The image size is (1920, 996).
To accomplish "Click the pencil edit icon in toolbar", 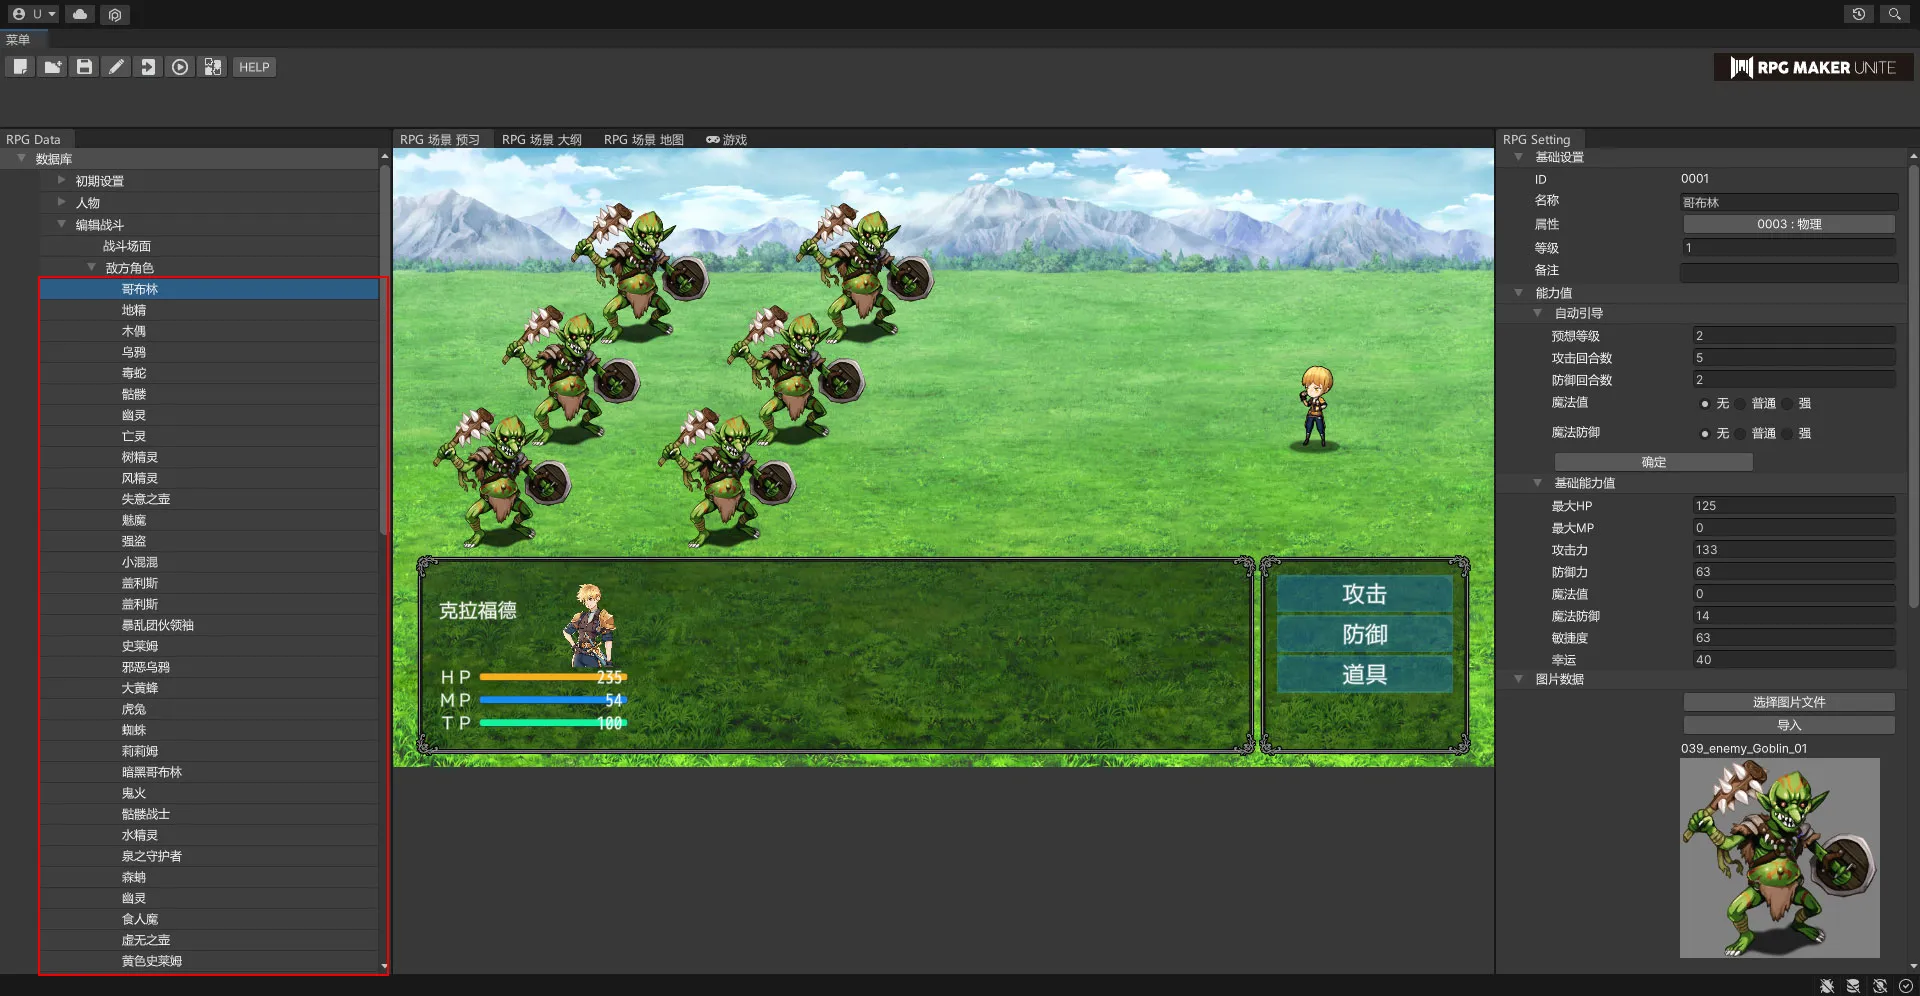I will [x=116, y=67].
